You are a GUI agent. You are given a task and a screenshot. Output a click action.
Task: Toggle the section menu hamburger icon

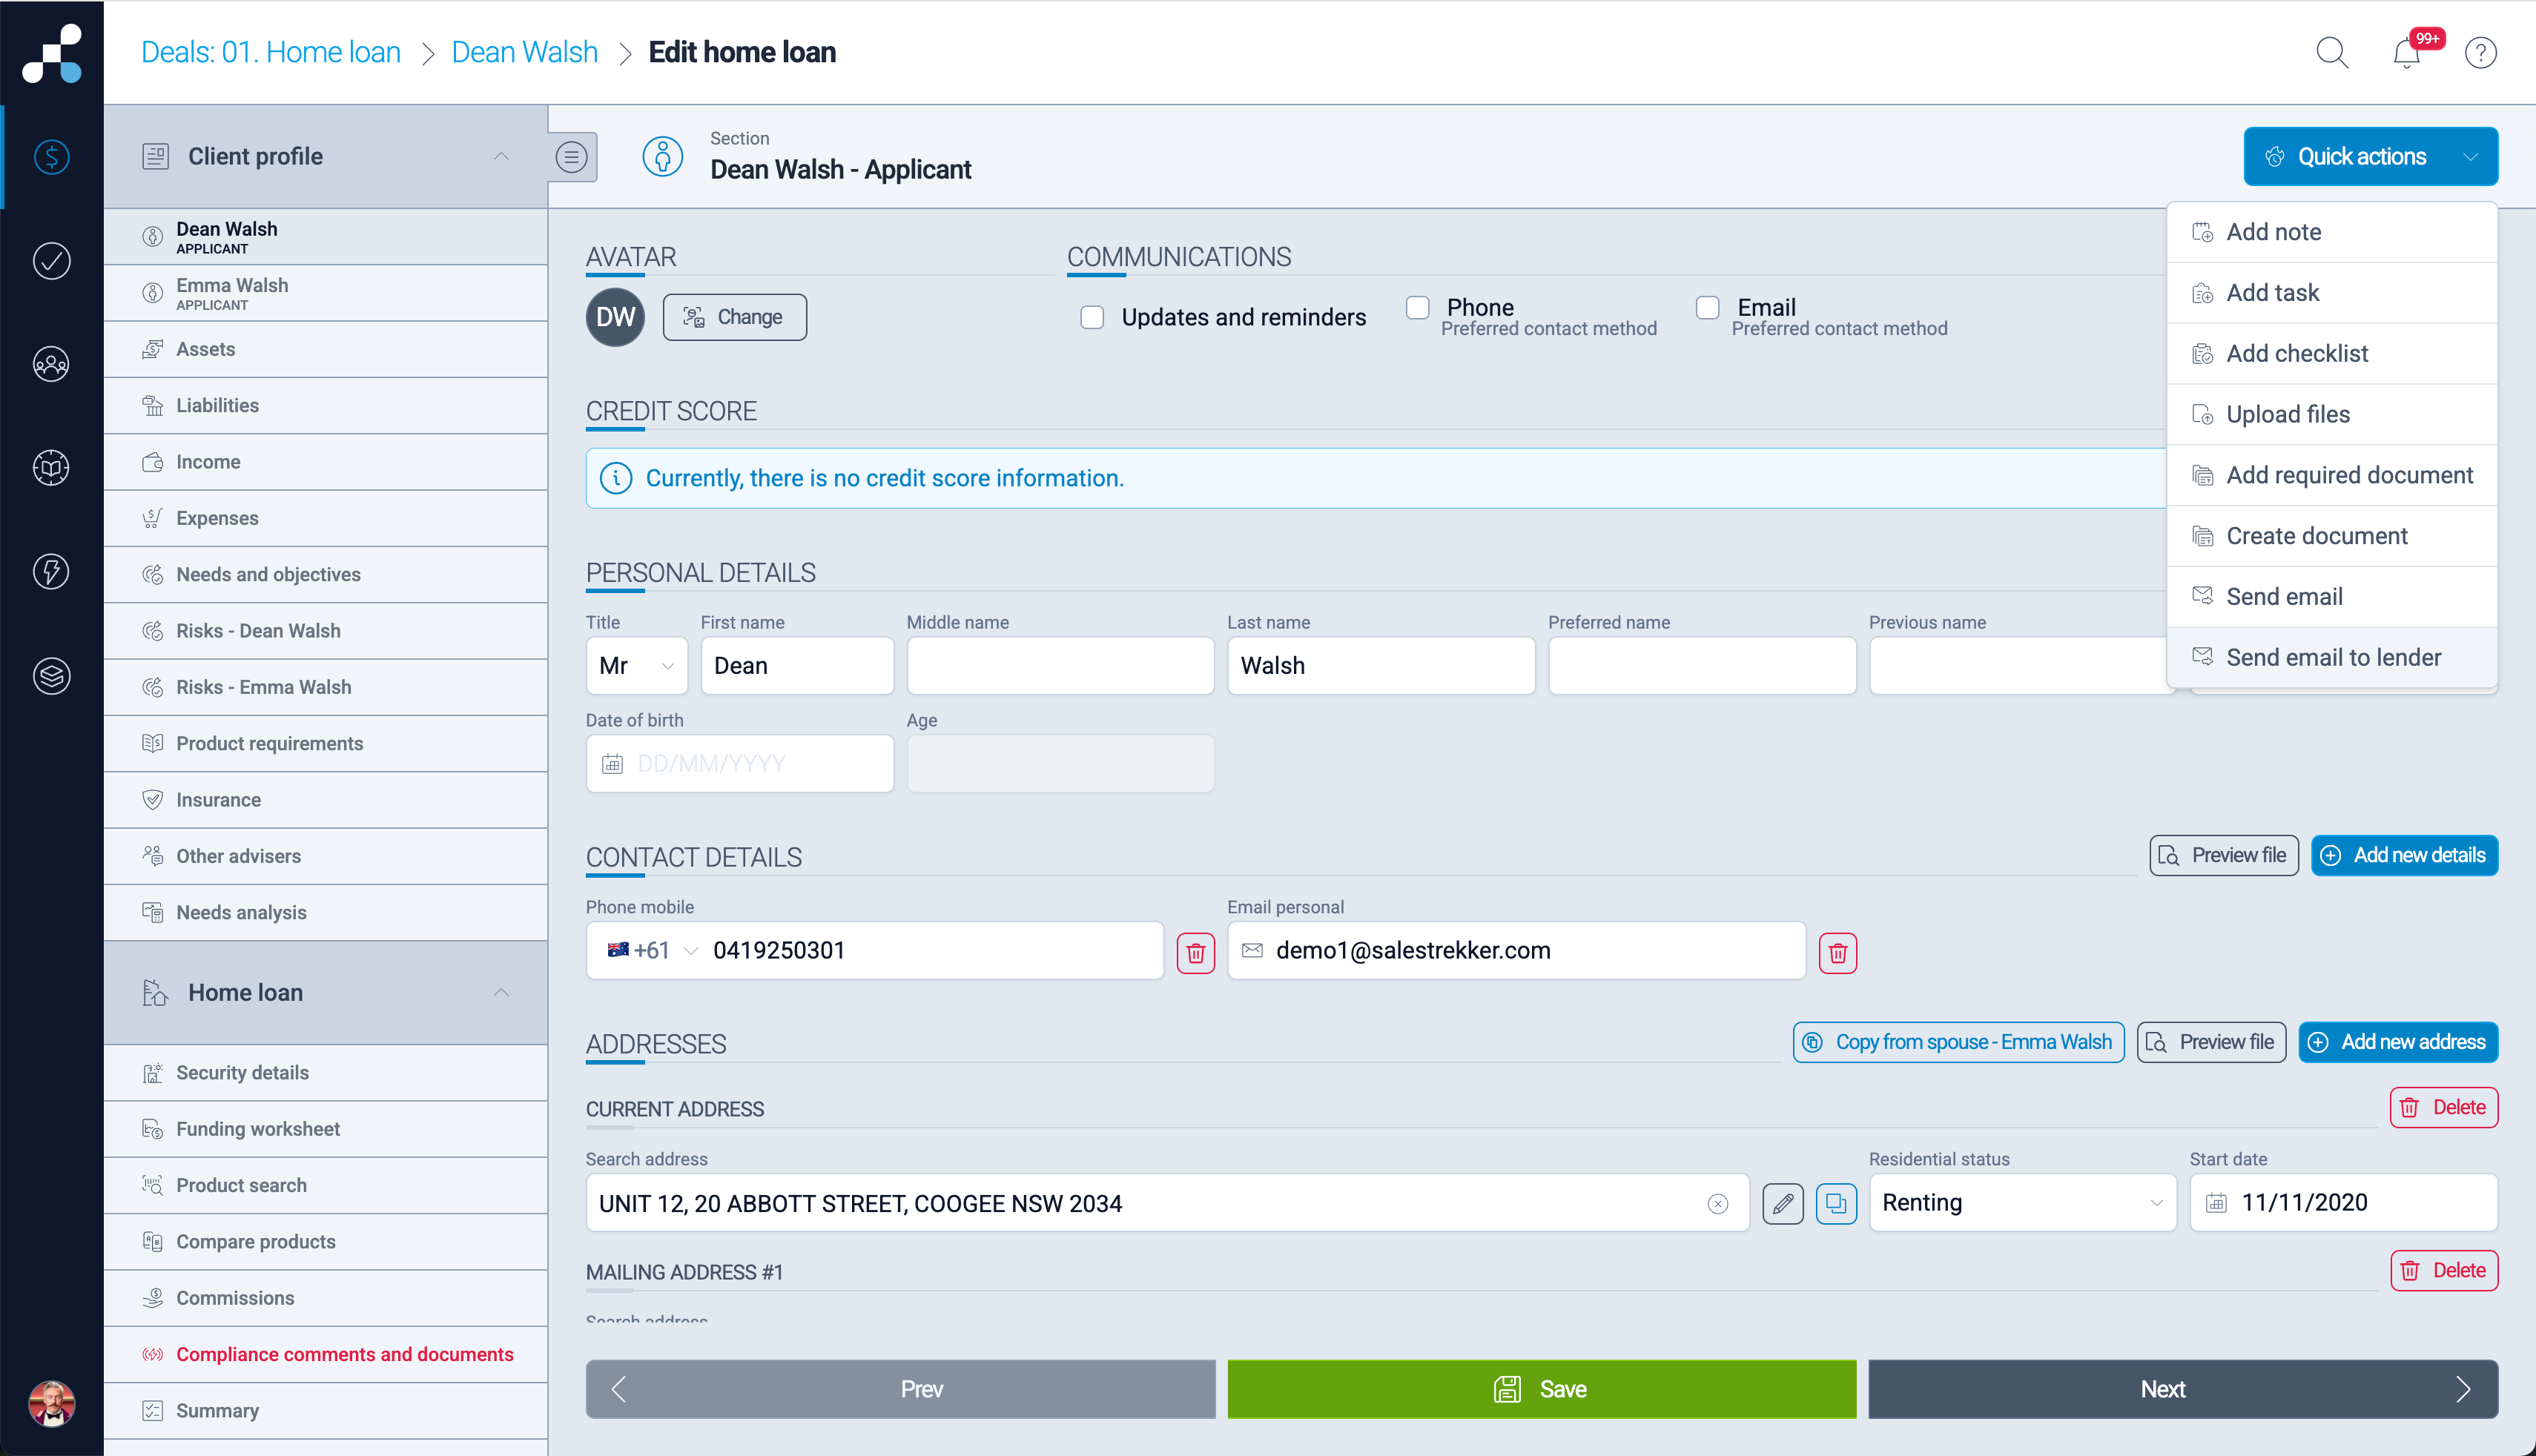[571, 157]
